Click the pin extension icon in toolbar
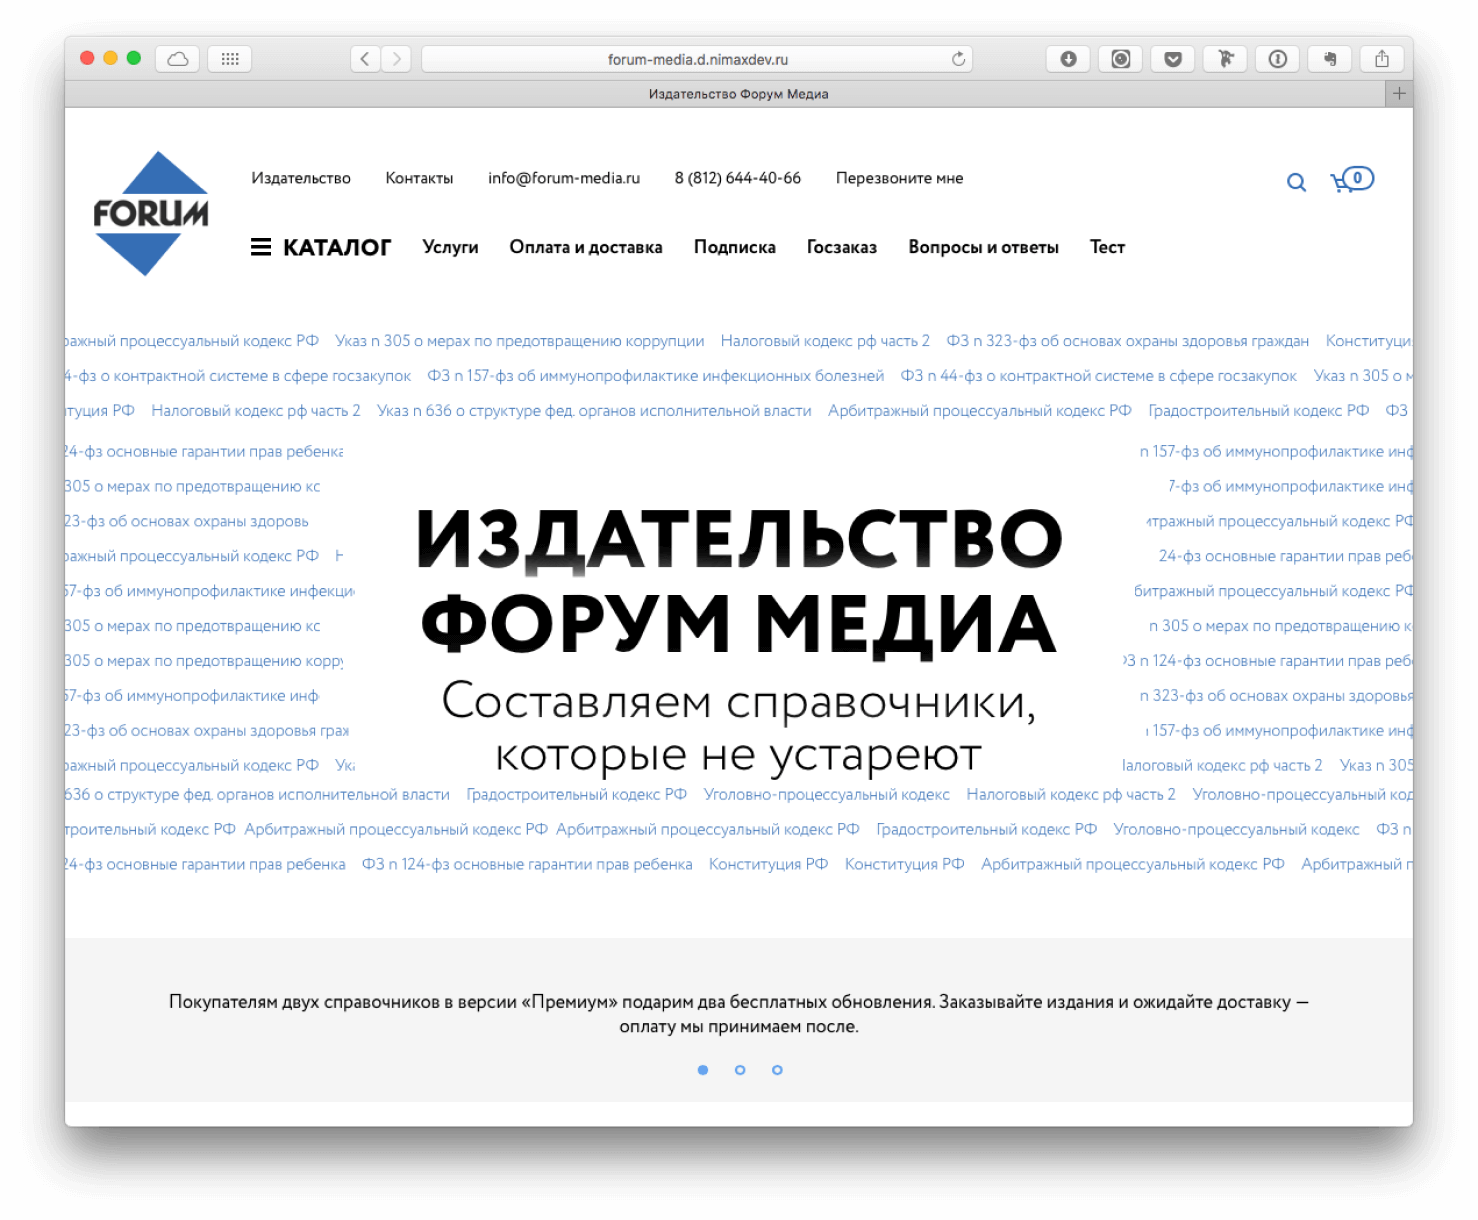The width and height of the screenshot is (1478, 1220). [x=1225, y=59]
